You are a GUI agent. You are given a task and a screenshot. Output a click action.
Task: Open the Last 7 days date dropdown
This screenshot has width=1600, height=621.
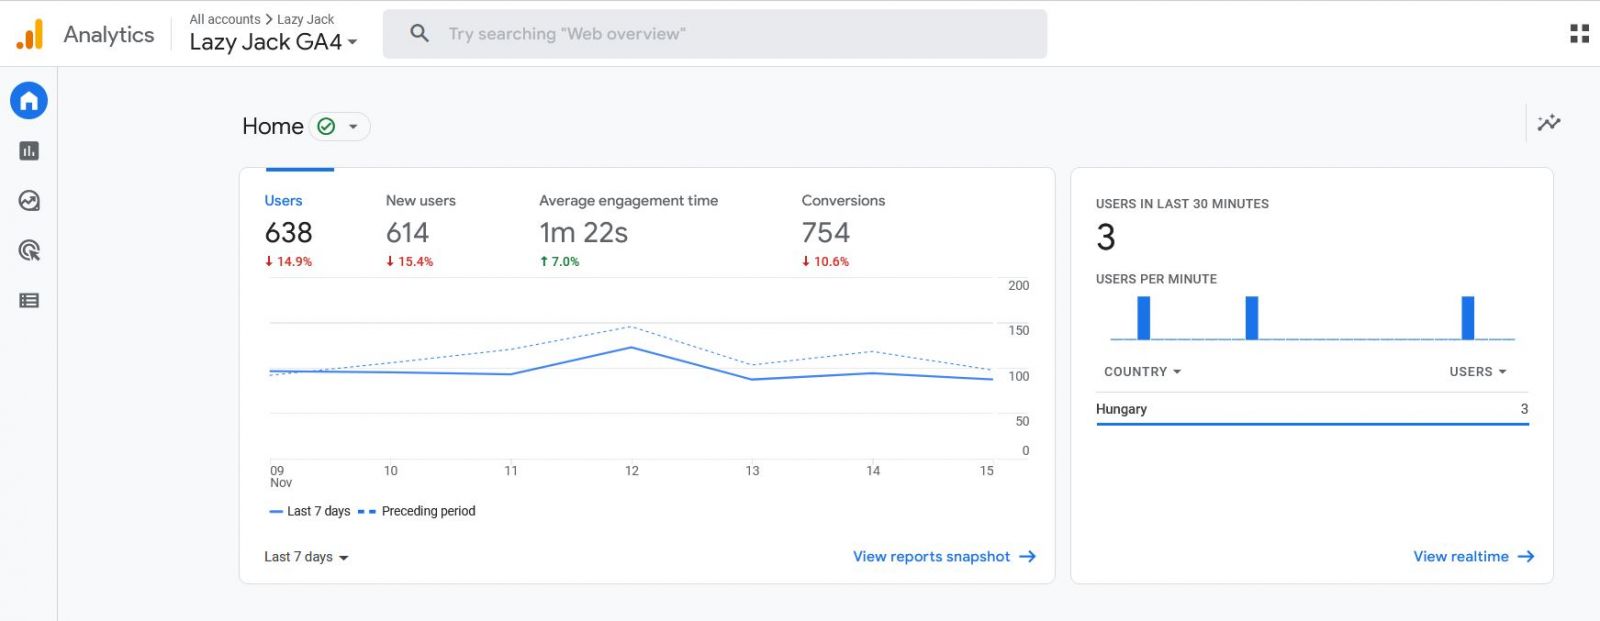pyautogui.click(x=306, y=557)
